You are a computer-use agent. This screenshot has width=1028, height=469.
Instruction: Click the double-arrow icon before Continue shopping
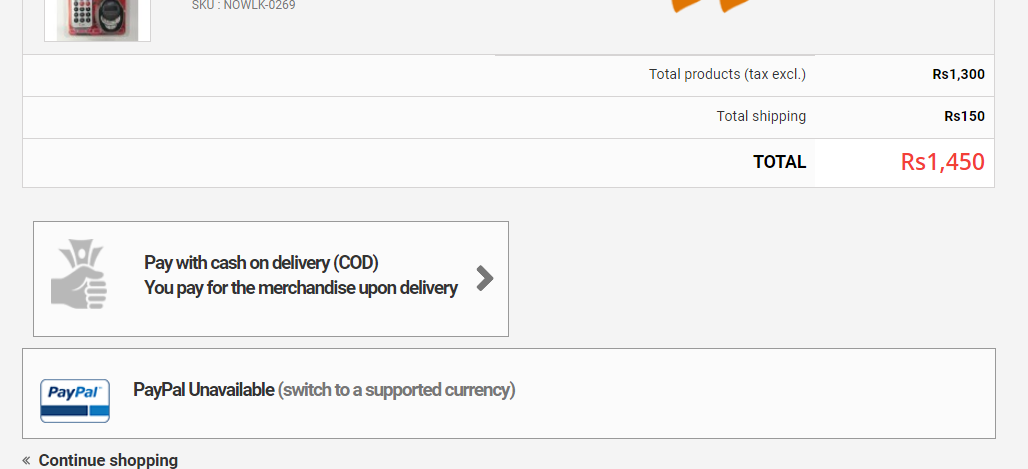[x=26, y=461]
